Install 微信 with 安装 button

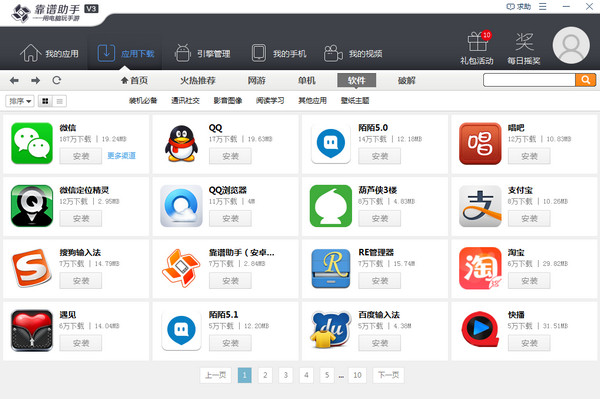click(x=81, y=156)
